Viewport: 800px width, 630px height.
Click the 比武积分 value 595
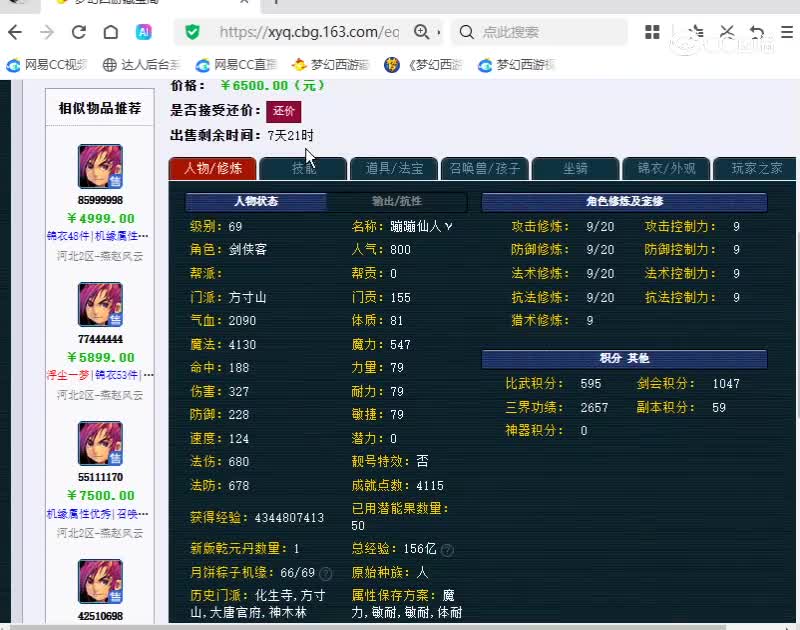point(591,384)
